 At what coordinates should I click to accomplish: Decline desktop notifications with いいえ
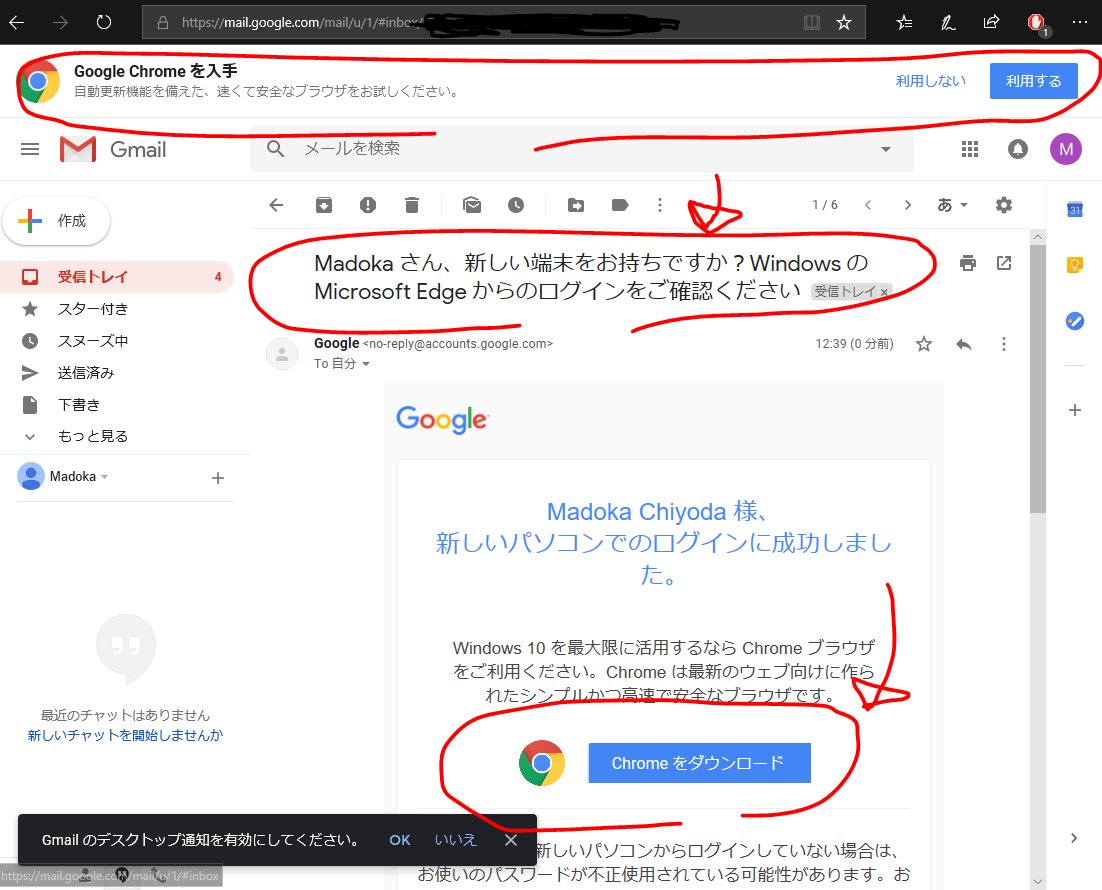(x=455, y=840)
